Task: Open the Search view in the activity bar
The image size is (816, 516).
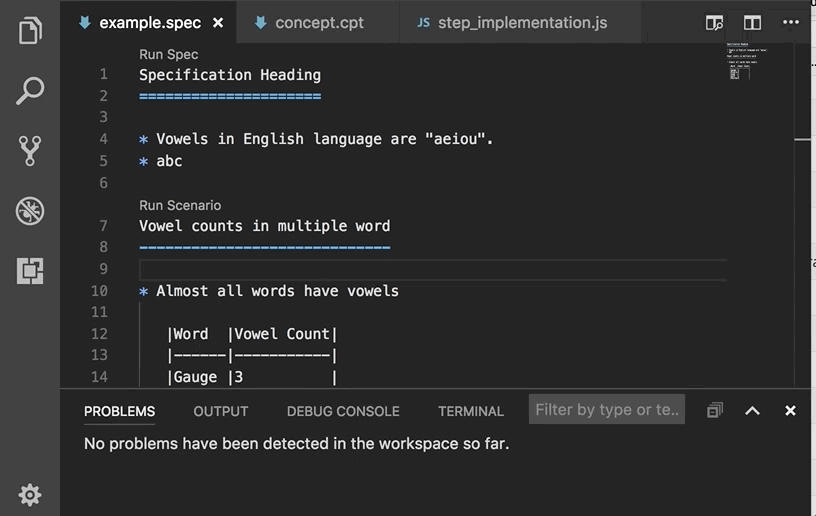Action: (30, 91)
